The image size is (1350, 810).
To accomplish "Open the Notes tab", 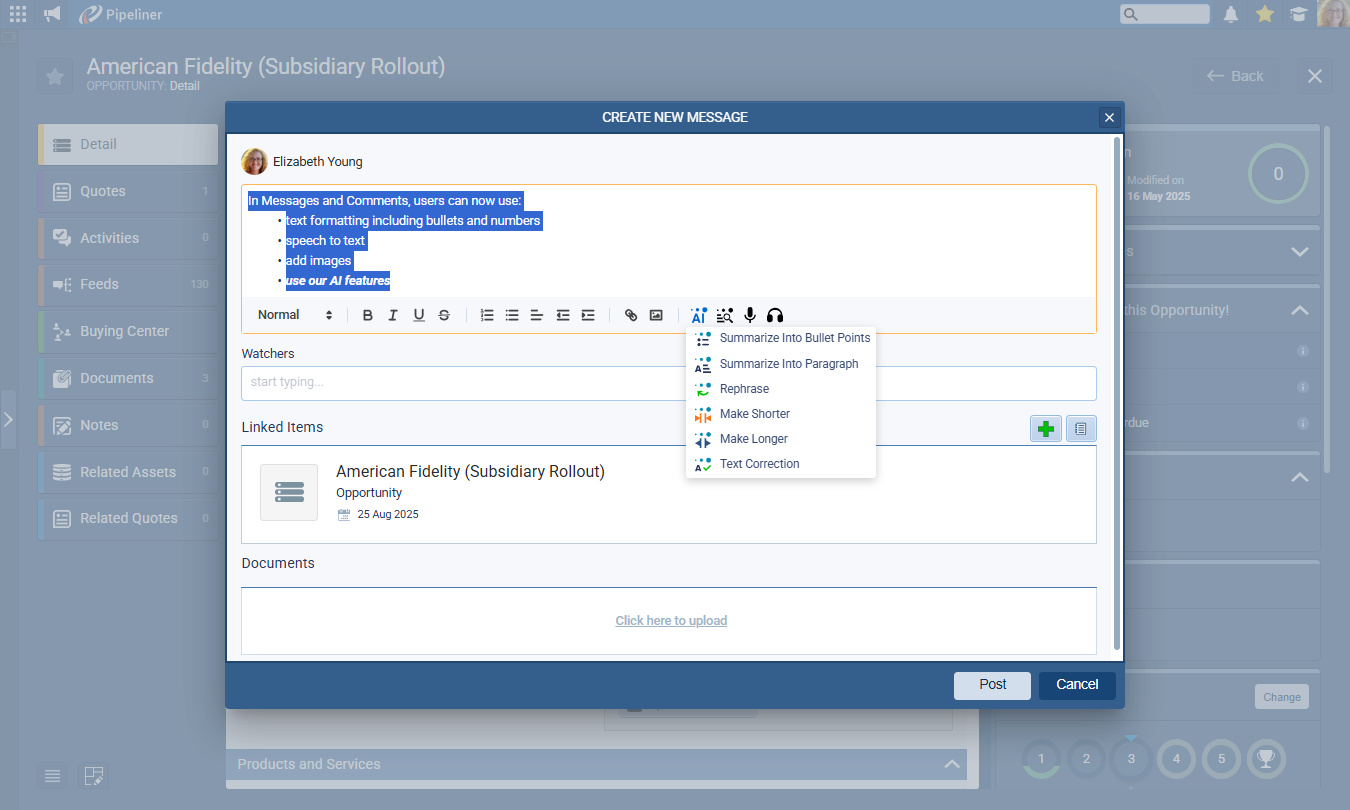I will click(128, 425).
